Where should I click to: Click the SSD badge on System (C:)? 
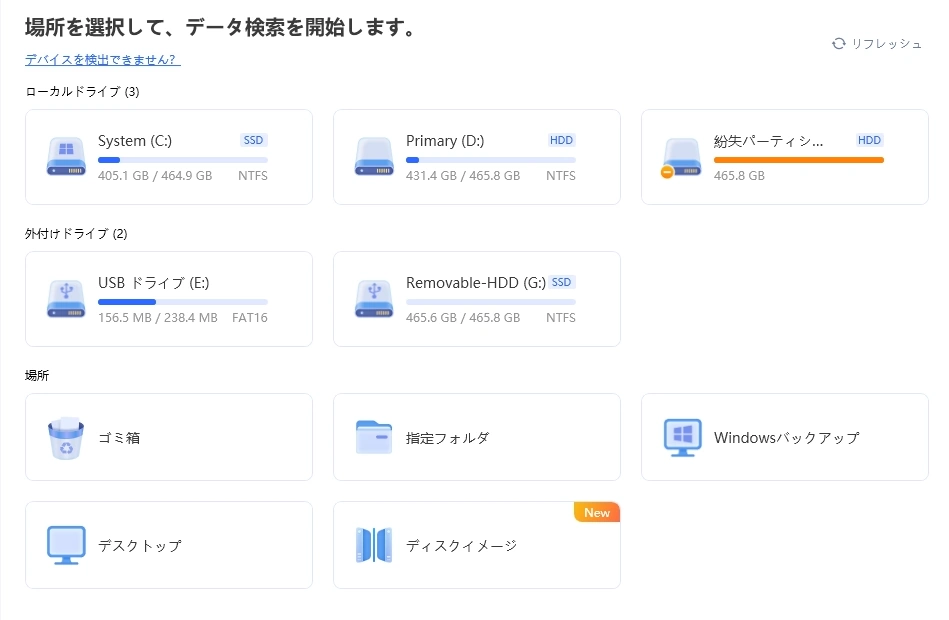(x=253, y=140)
